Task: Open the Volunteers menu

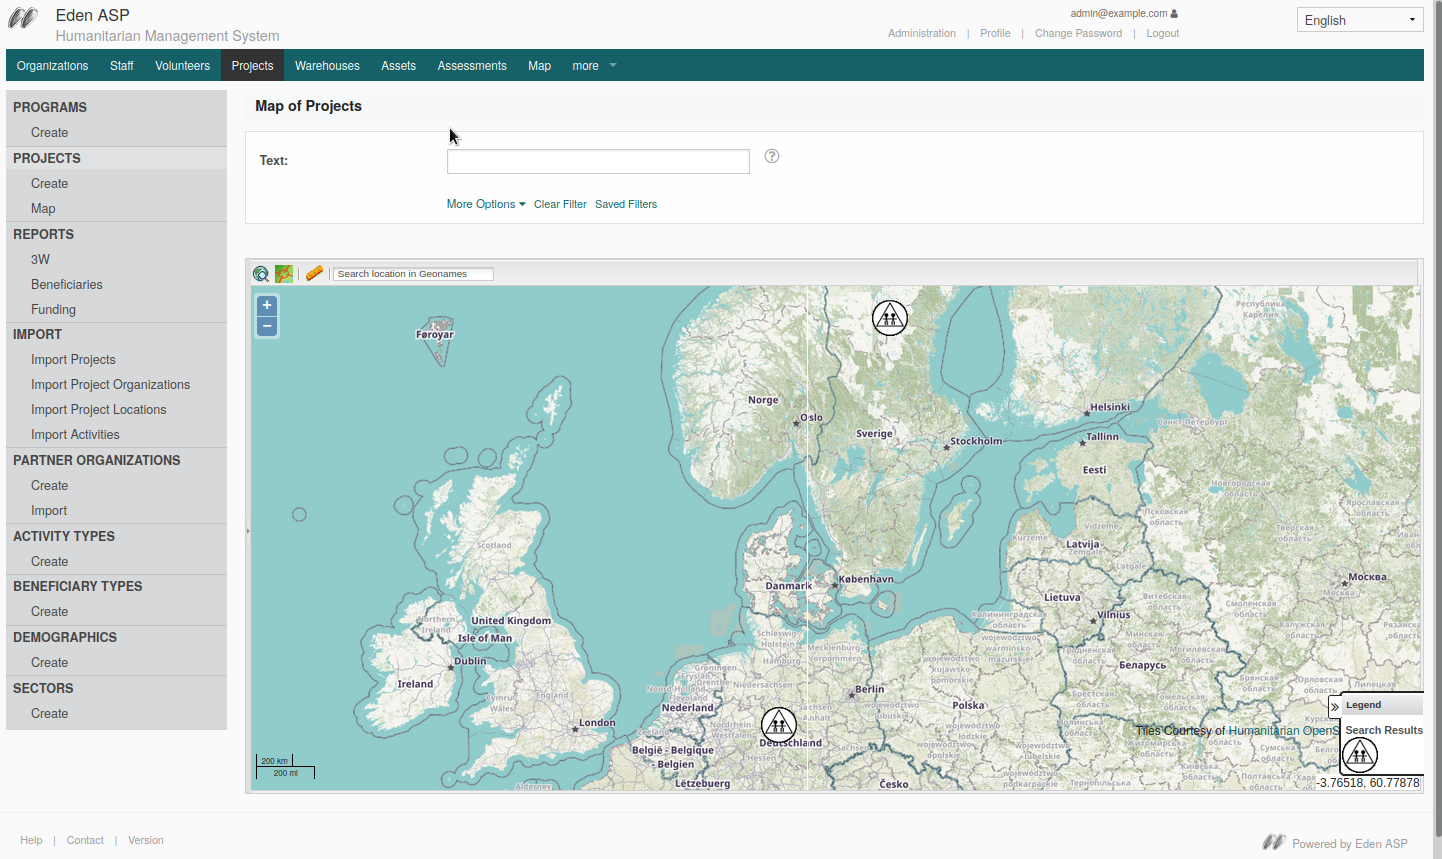Action: click(x=183, y=66)
